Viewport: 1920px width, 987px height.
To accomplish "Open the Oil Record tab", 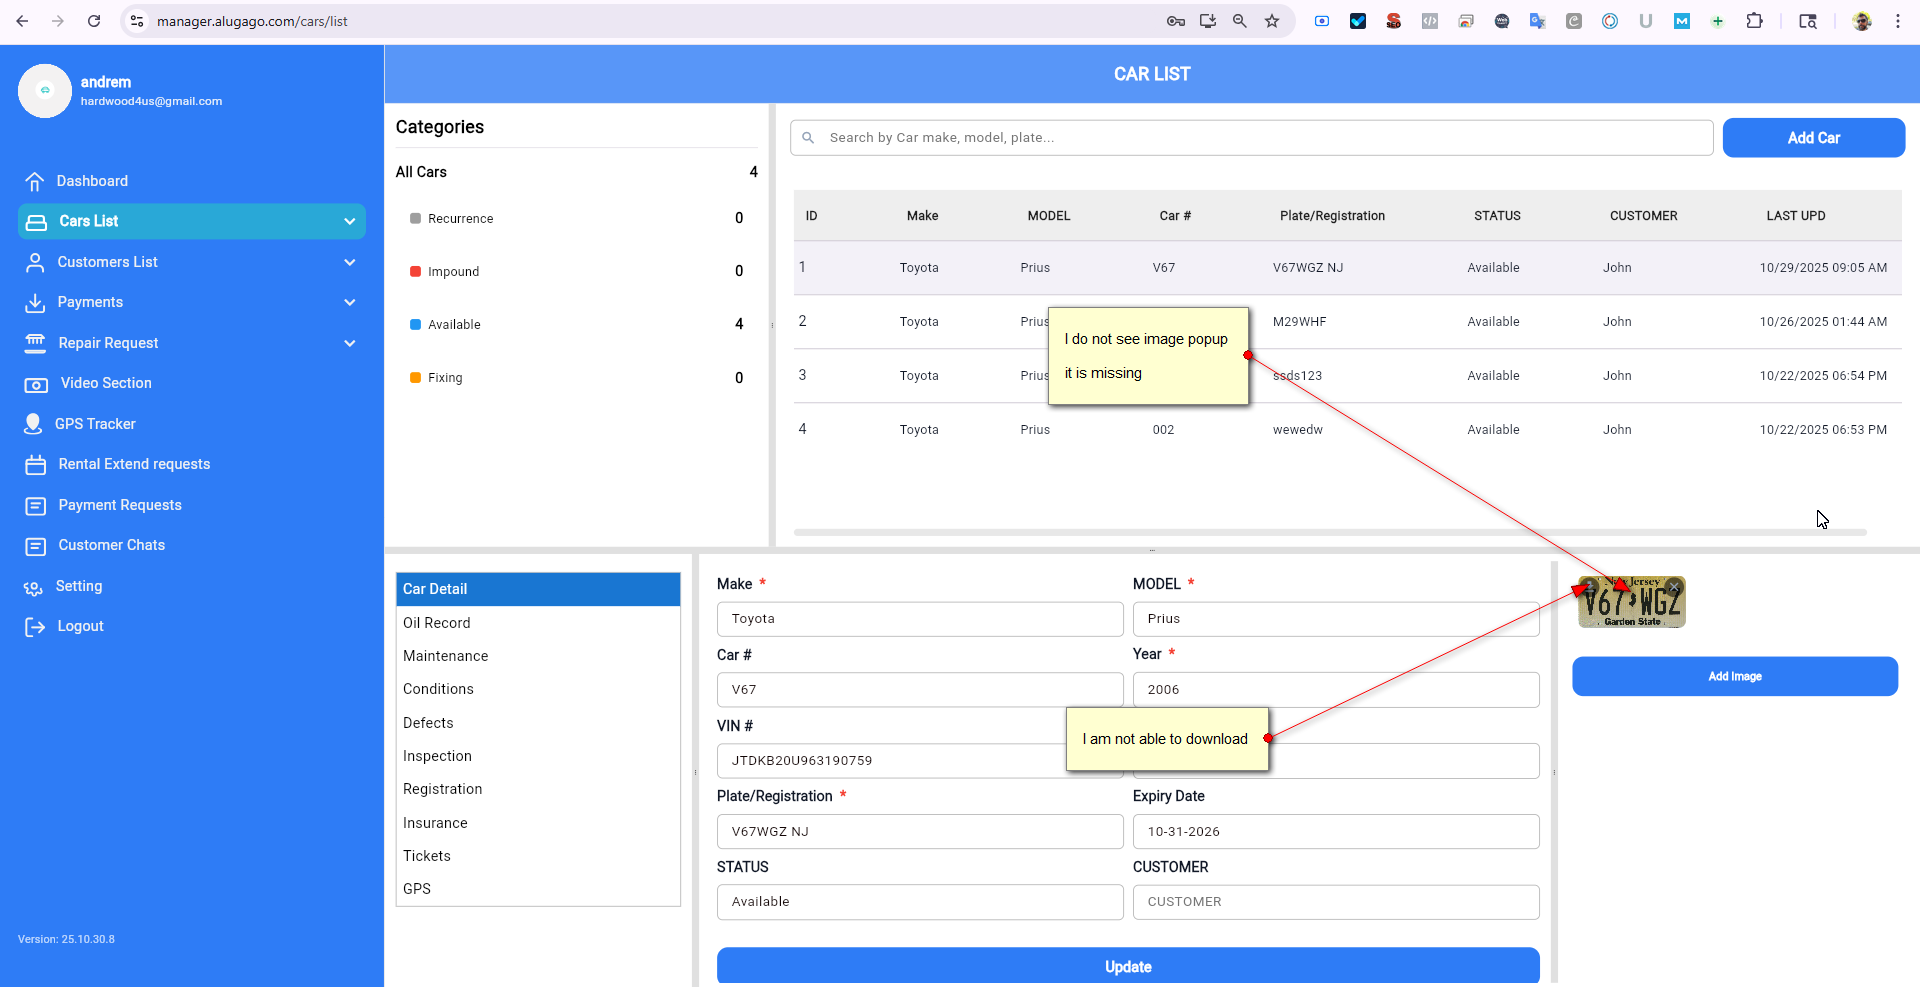I will click(437, 623).
